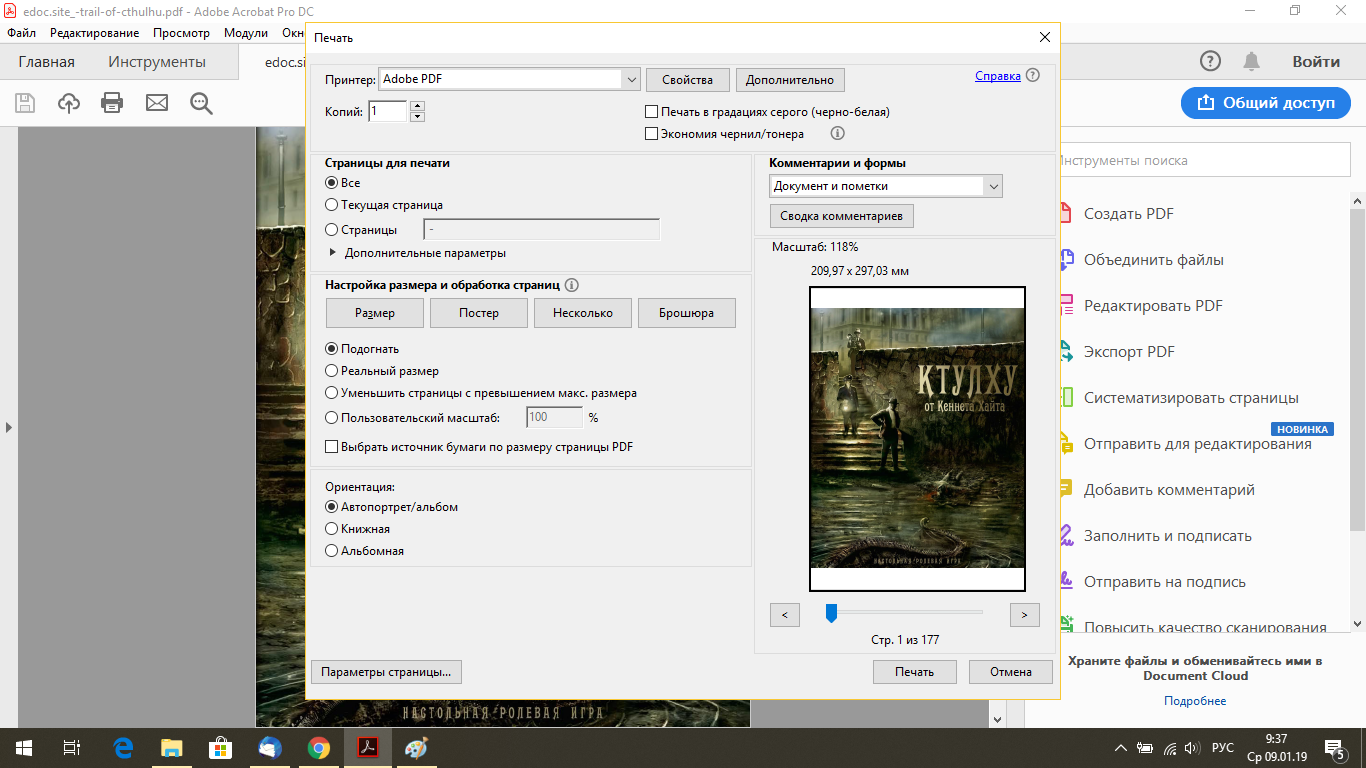
Task: Click the Справка link
Action: 997,76
